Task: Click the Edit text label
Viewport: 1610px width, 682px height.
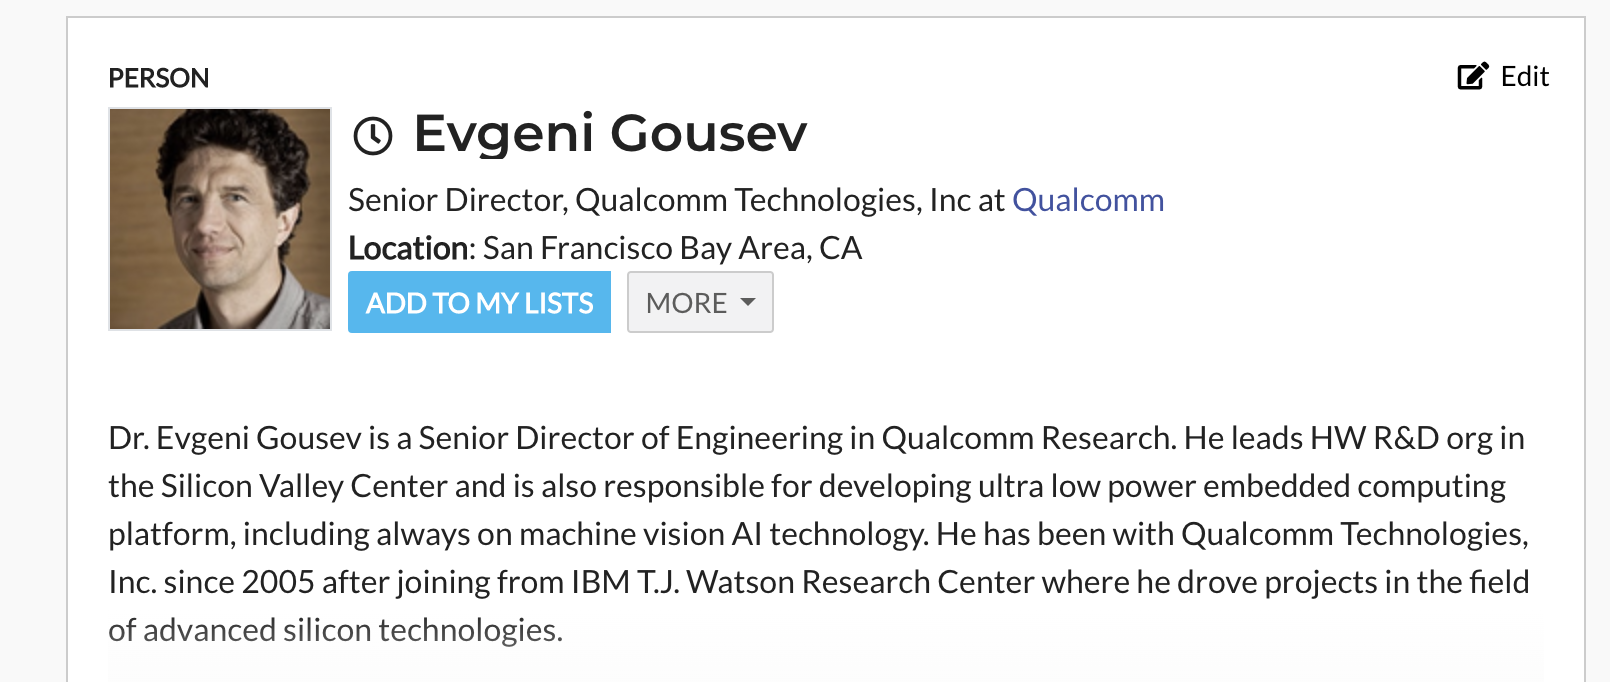Action: (x=1524, y=76)
